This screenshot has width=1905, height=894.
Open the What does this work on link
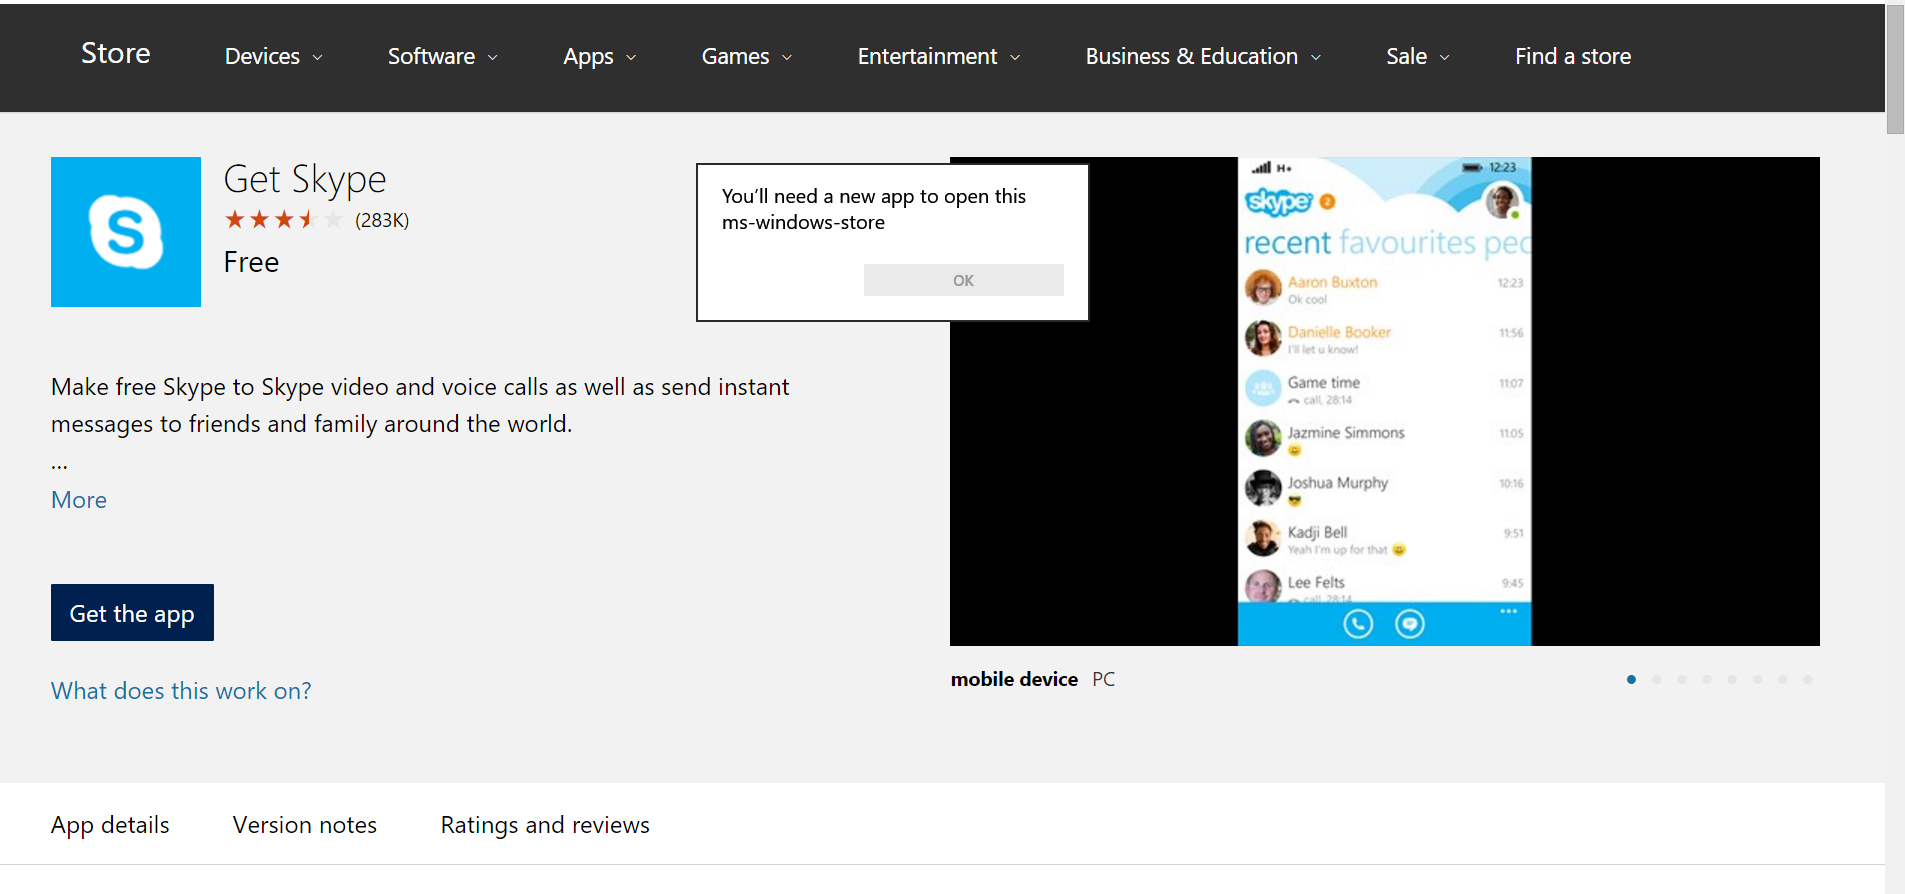181,691
